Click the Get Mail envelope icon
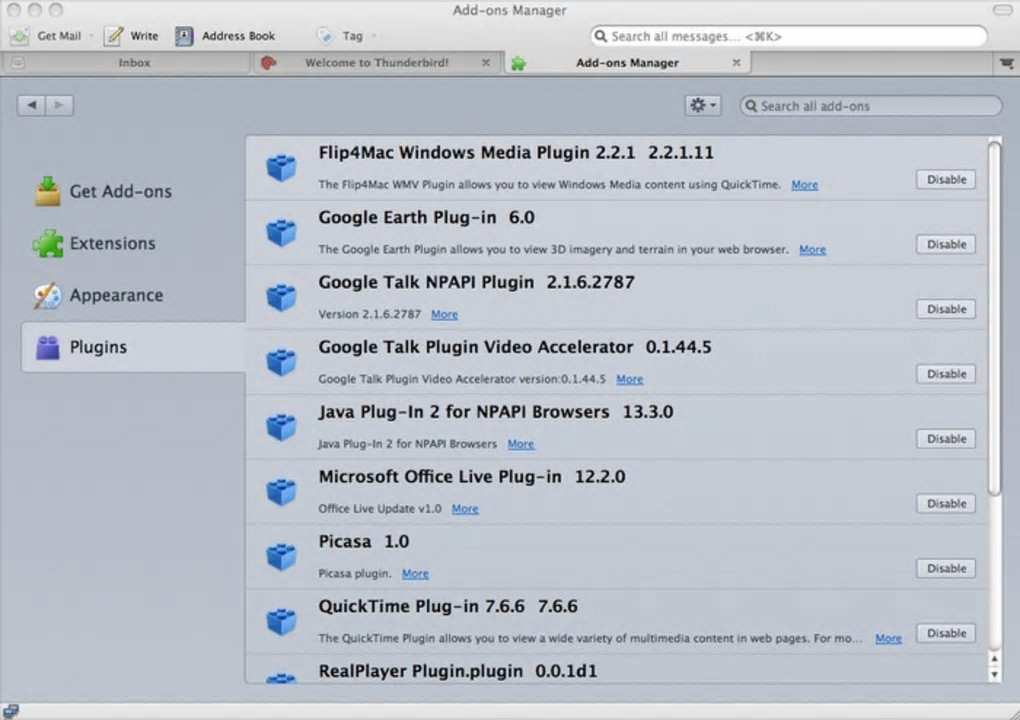1020x720 pixels. tap(20, 36)
